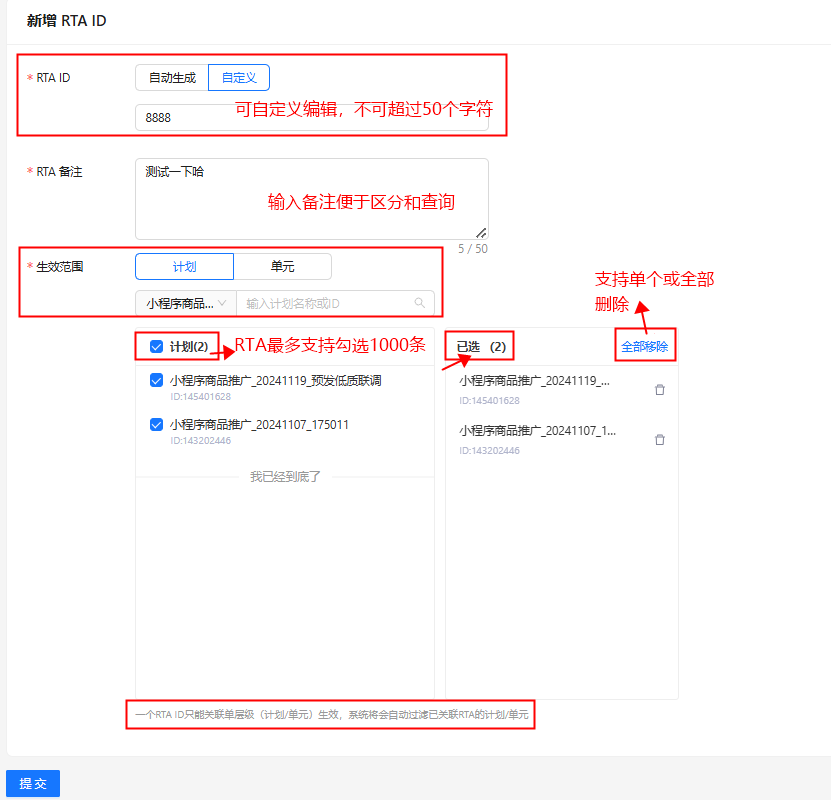This screenshot has height=800, width=831.
Task: Click trash icon for selected plan ID:145401628
Action: pyautogui.click(x=659, y=390)
